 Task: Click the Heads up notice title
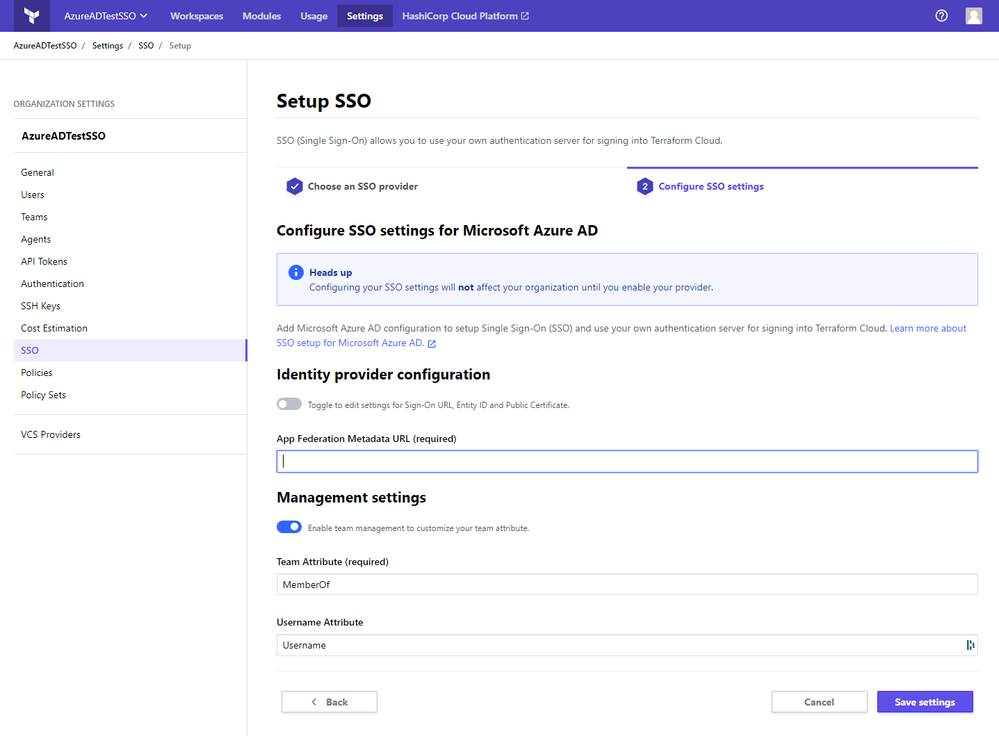click(x=331, y=273)
